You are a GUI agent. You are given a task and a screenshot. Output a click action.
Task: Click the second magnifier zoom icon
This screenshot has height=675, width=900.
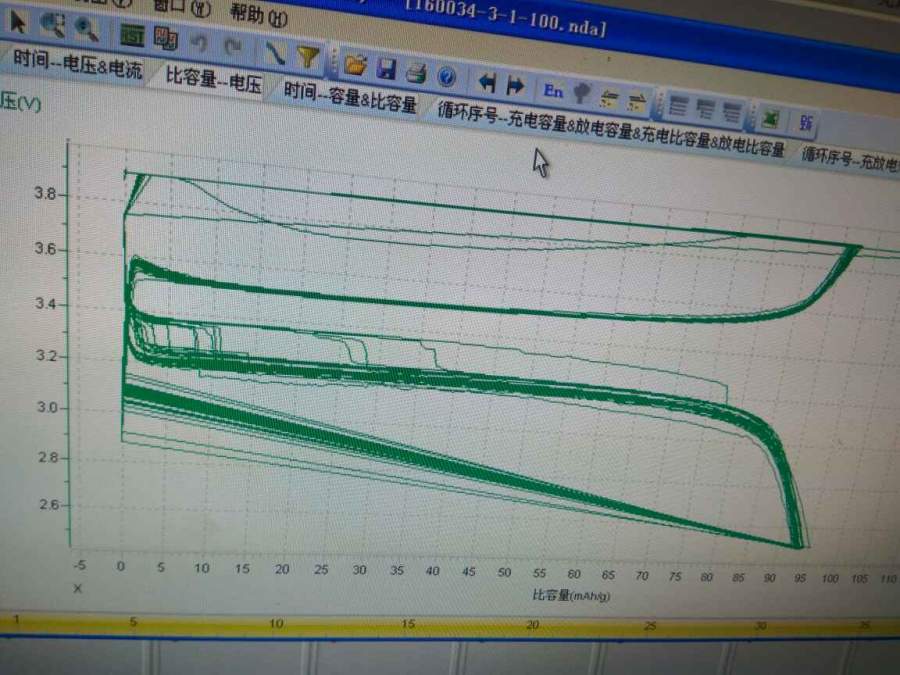[87, 30]
